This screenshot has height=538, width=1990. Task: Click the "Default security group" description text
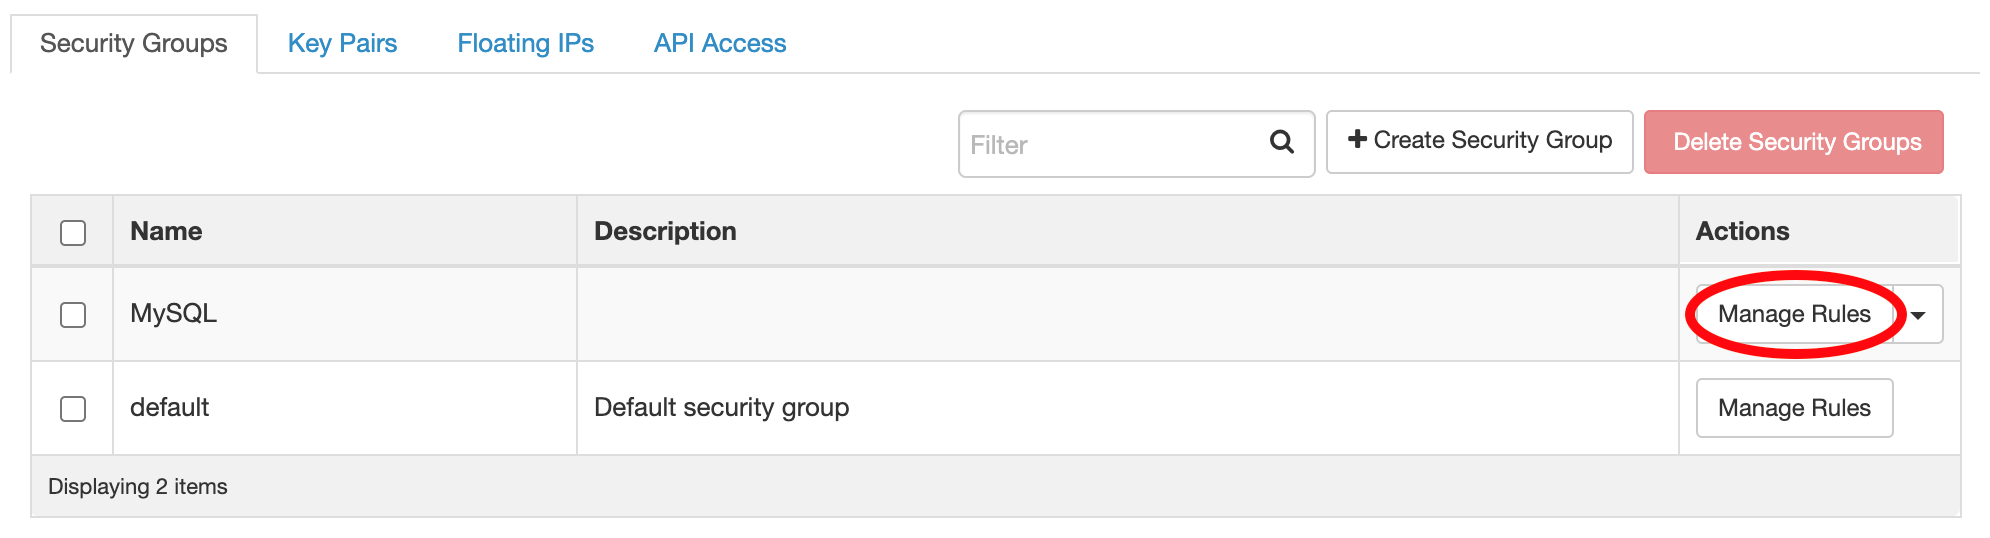(721, 408)
